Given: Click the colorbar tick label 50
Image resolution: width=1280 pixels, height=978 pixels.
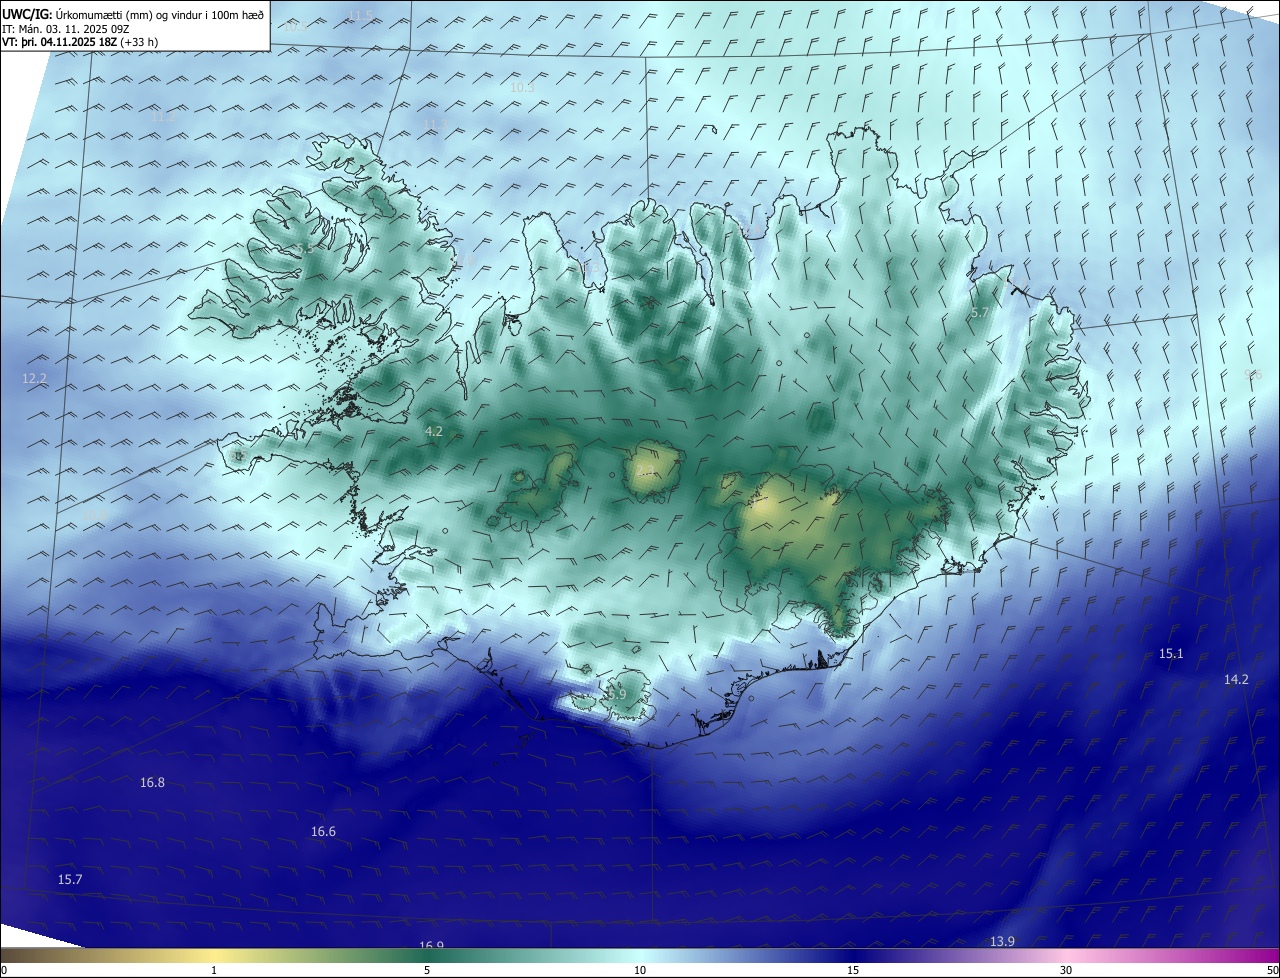Looking at the screenshot, I should (x=1272, y=970).
